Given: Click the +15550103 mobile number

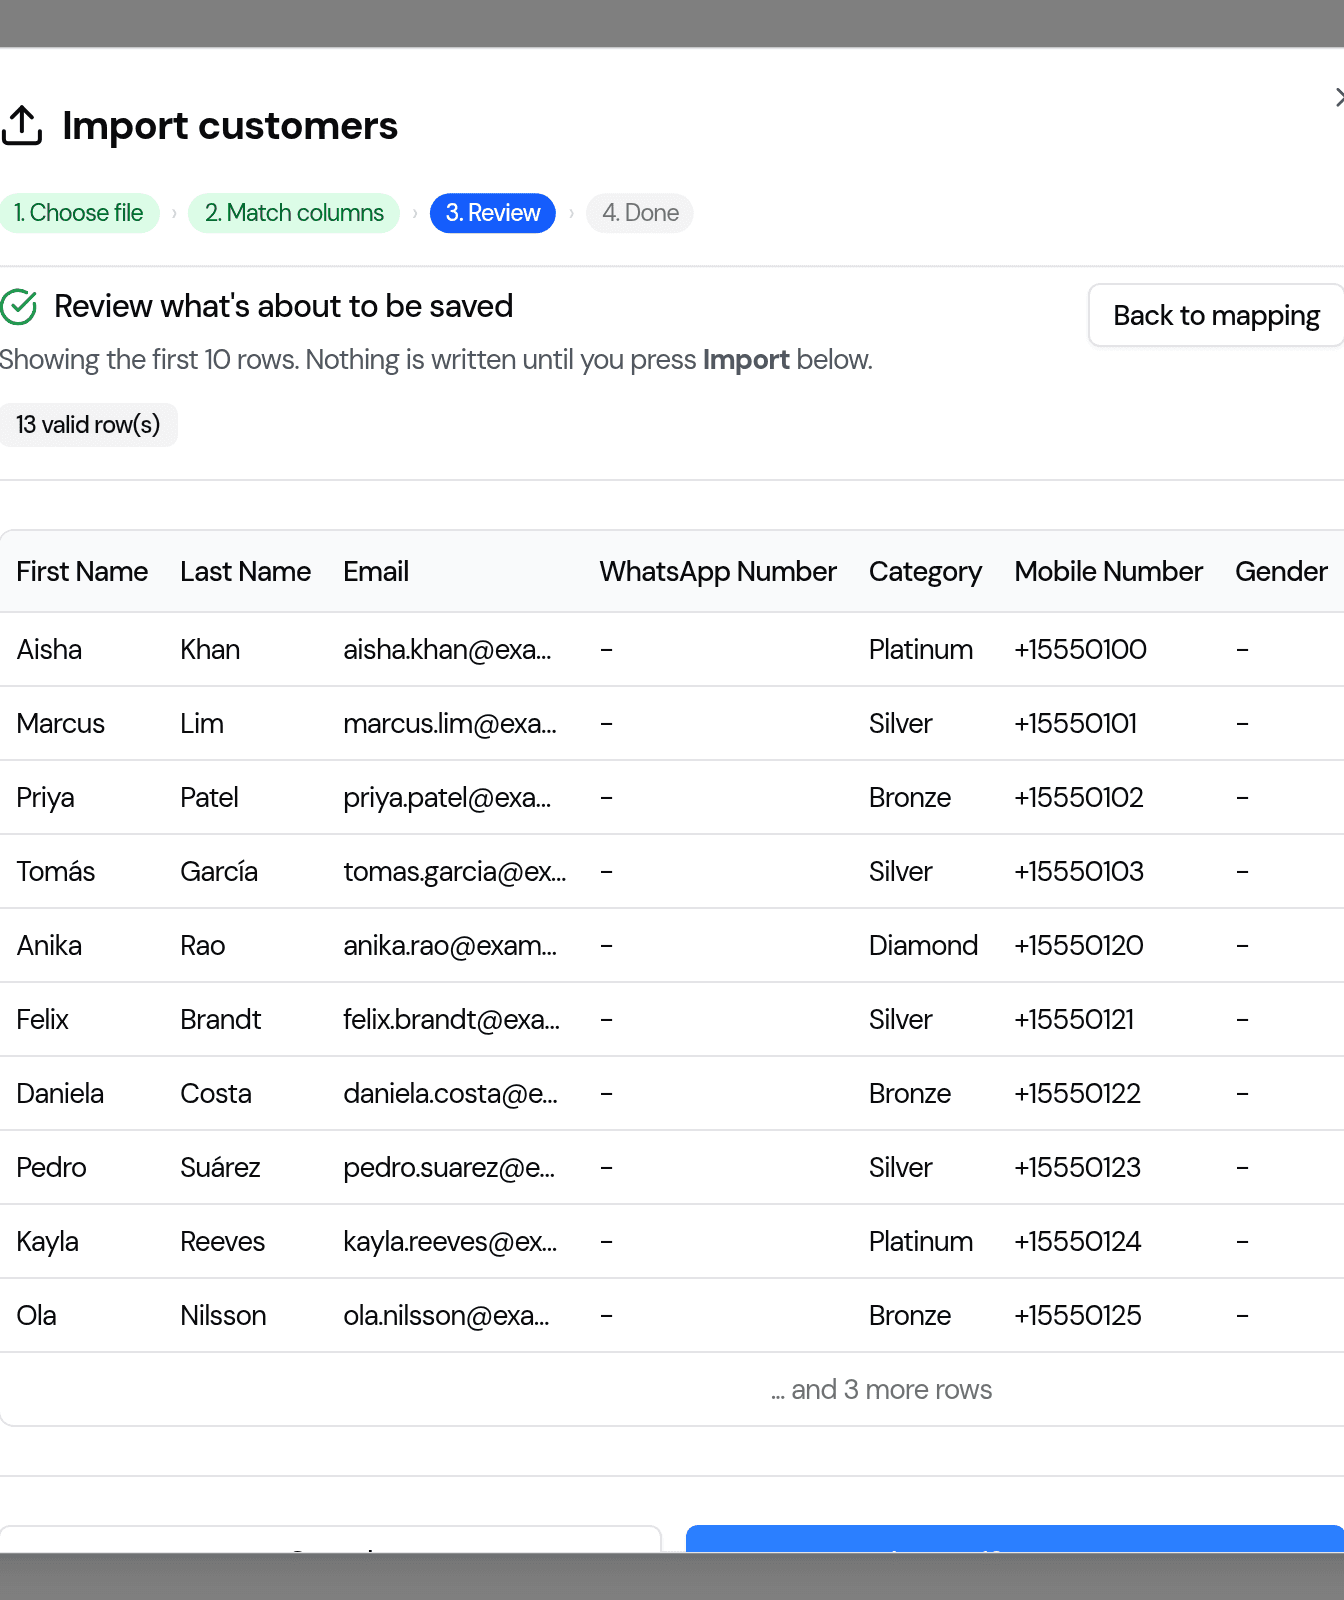Looking at the screenshot, I should click(1079, 872).
